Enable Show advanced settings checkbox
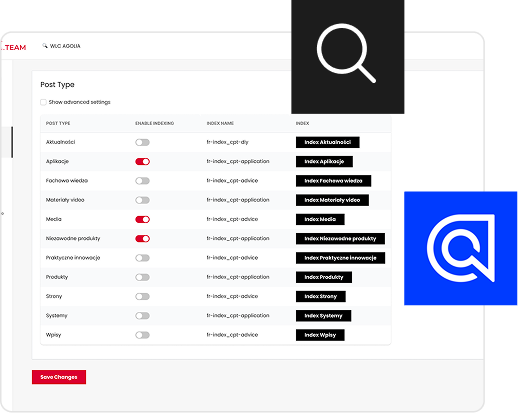Screen dimensions: 518x413 pos(43,102)
